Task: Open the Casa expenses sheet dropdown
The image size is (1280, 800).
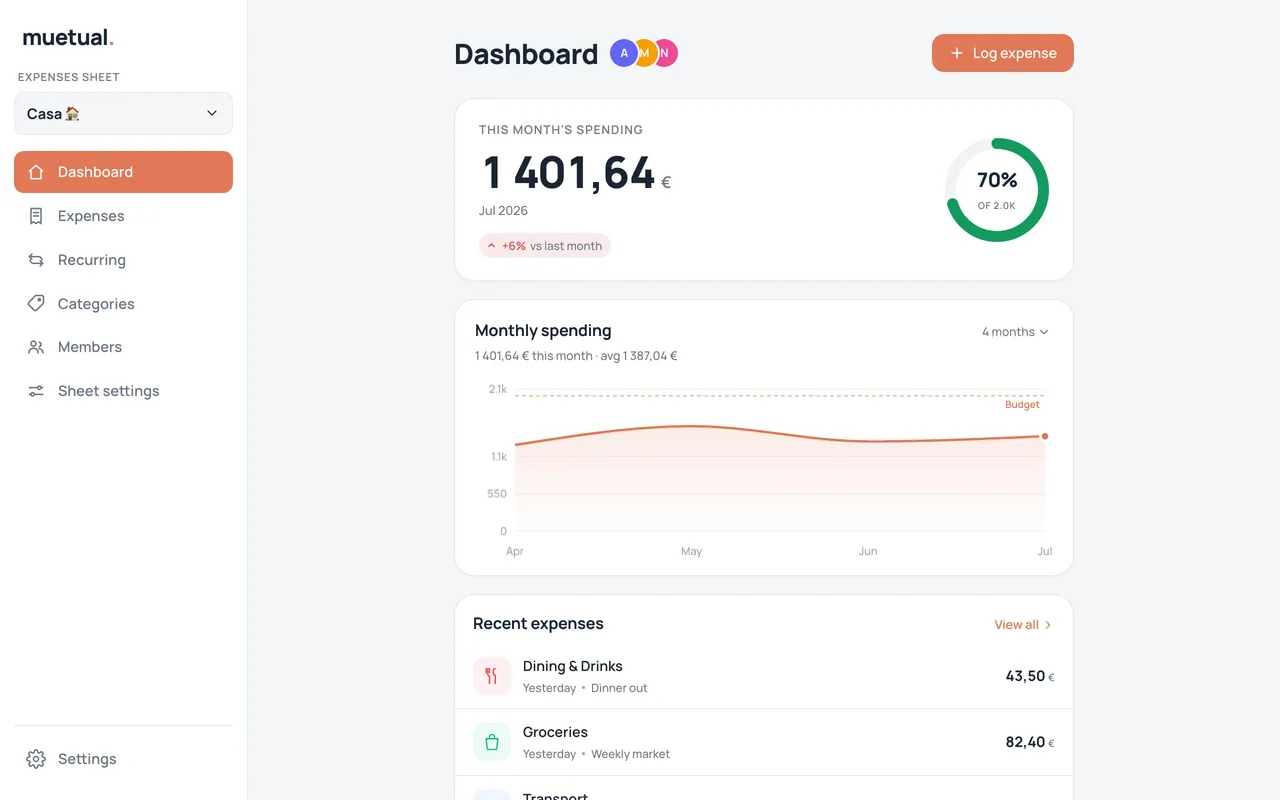Action: [123, 114]
